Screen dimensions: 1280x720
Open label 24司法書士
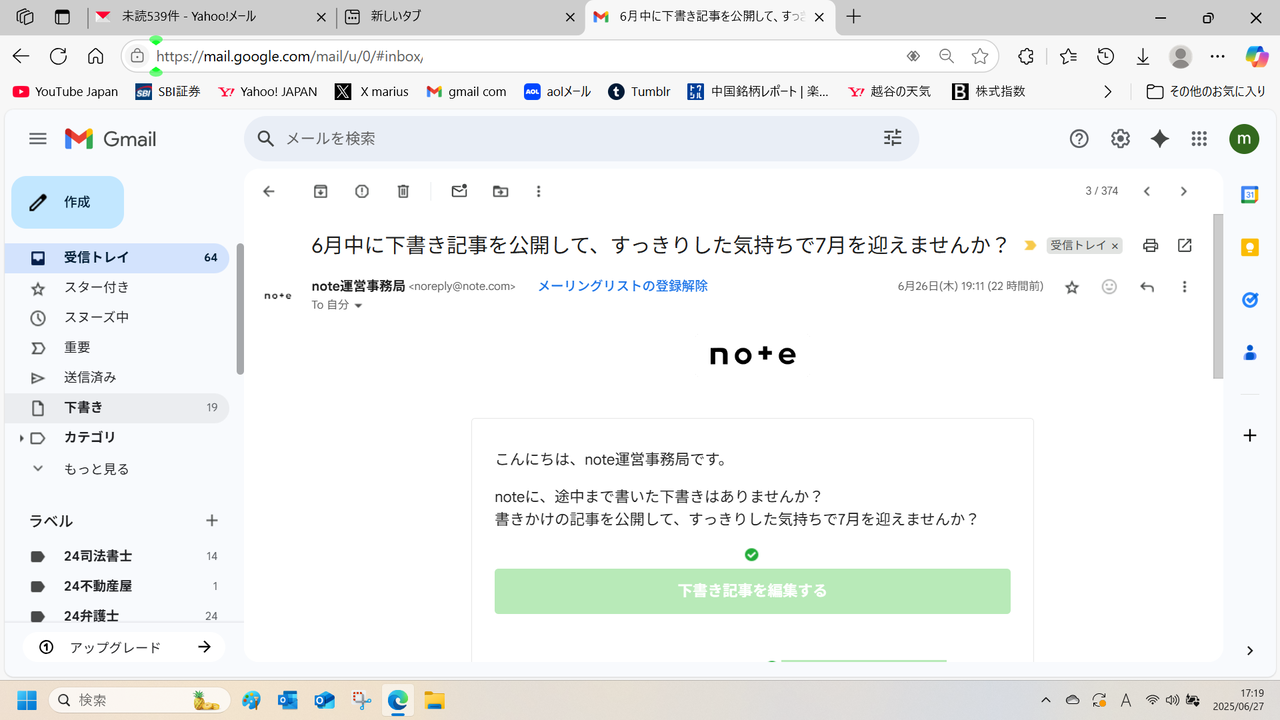pyautogui.click(x=117, y=556)
